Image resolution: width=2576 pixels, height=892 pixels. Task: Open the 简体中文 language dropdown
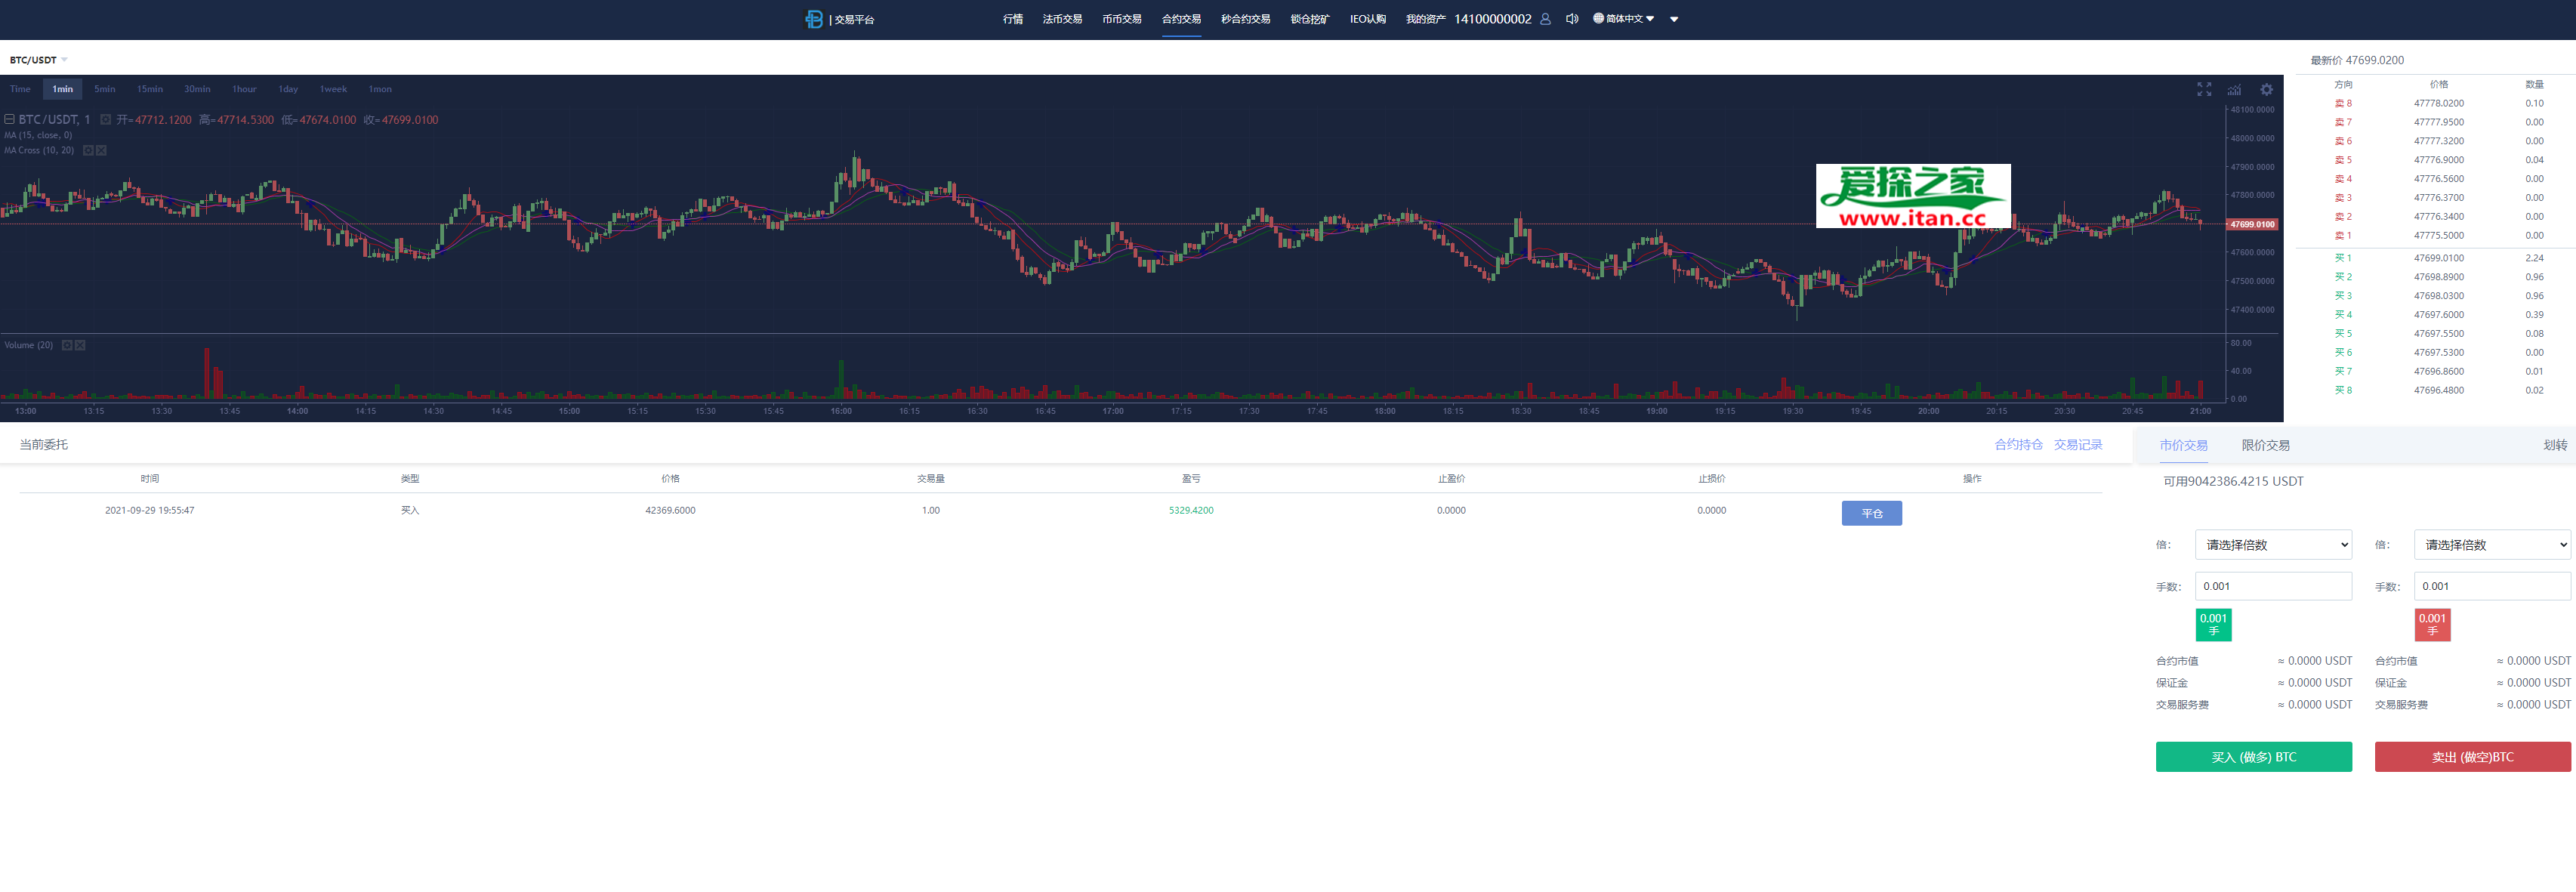click(x=1624, y=19)
